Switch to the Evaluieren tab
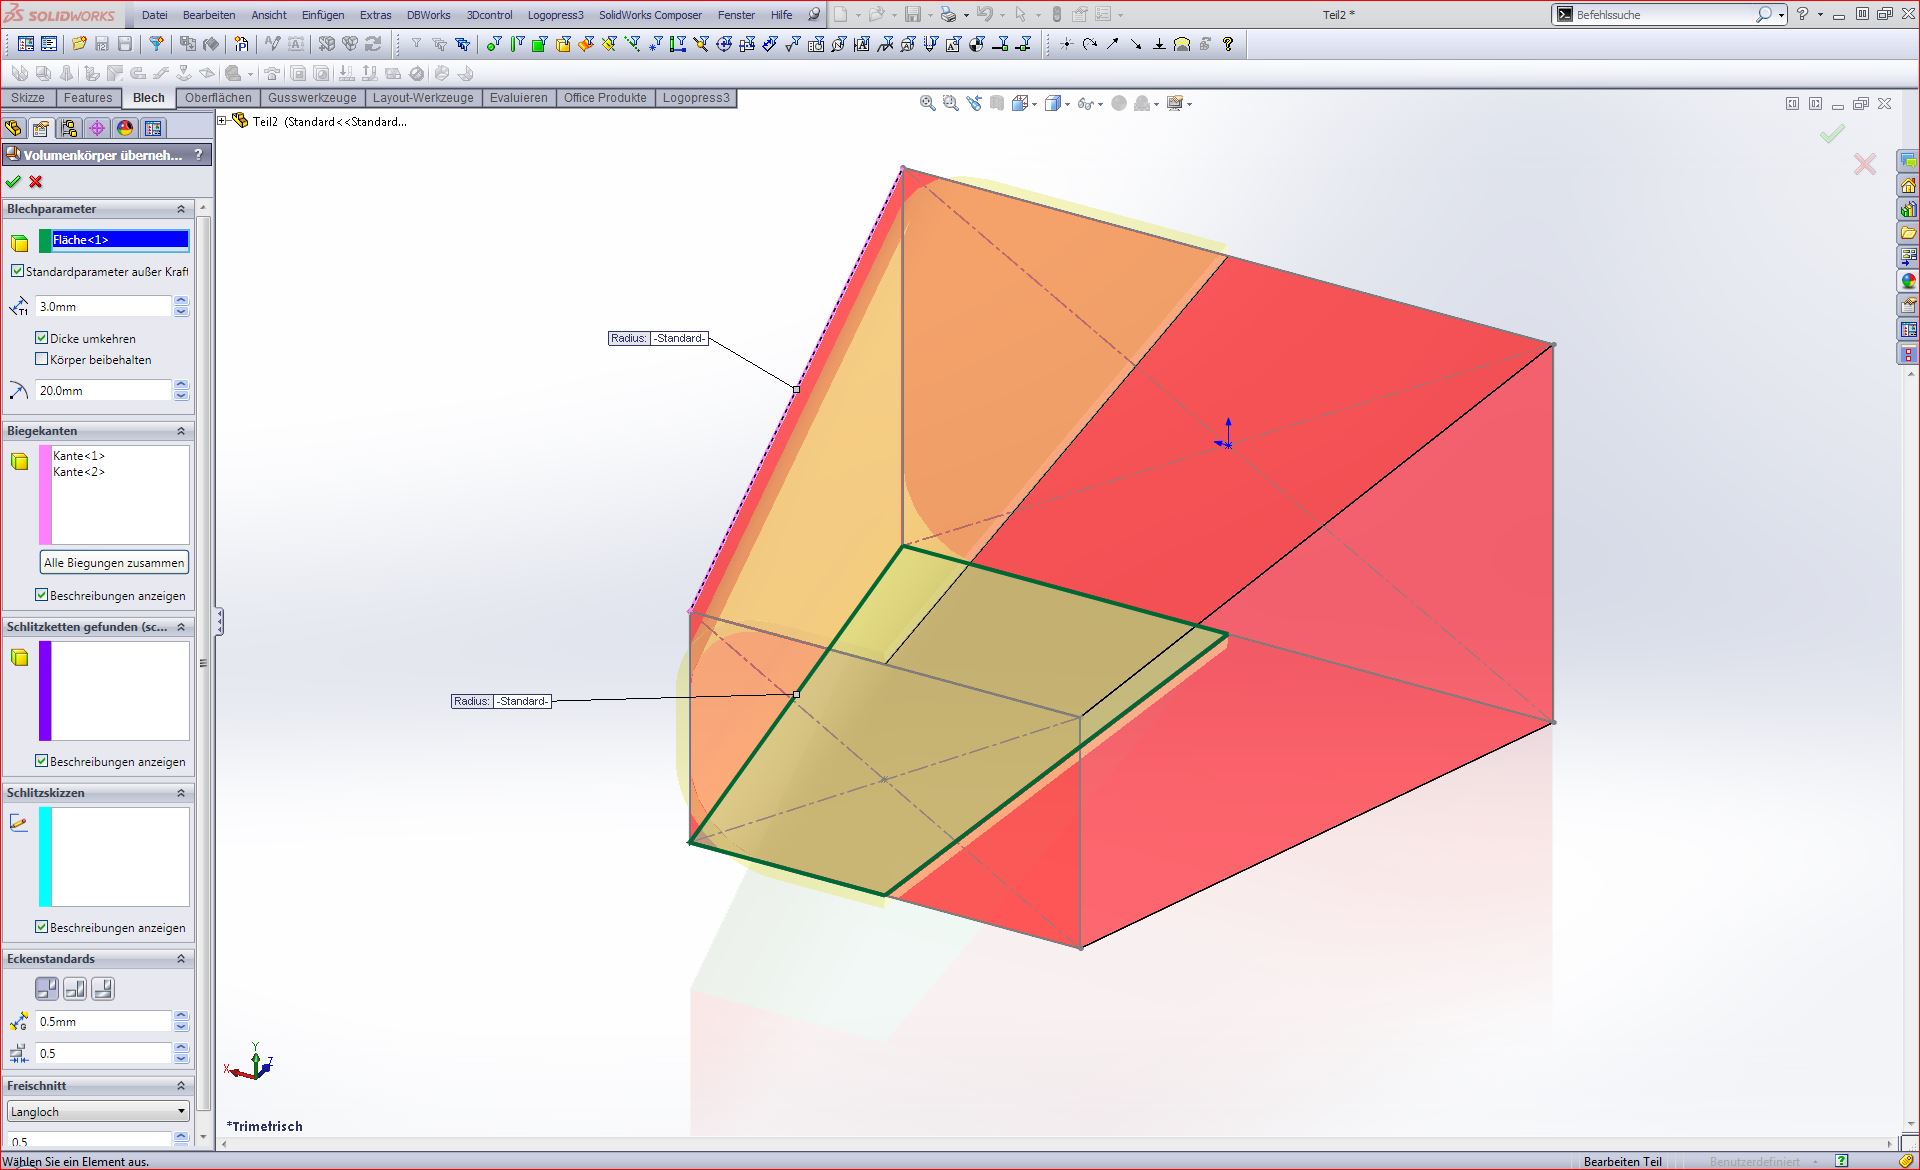Image resolution: width=1920 pixels, height=1170 pixels. [x=518, y=98]
